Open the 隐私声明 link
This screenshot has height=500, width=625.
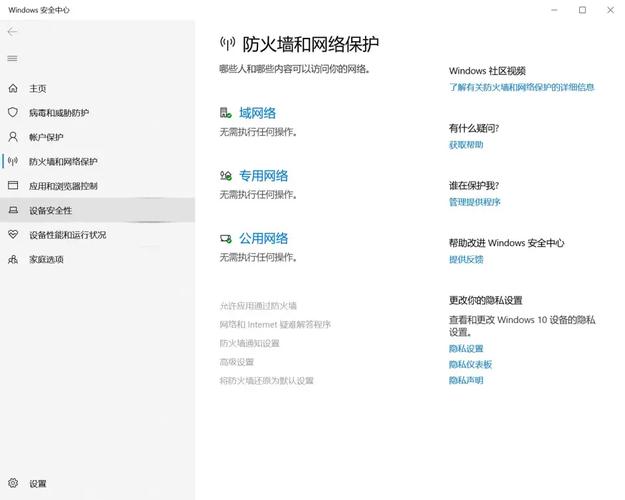tap(466, 380)
